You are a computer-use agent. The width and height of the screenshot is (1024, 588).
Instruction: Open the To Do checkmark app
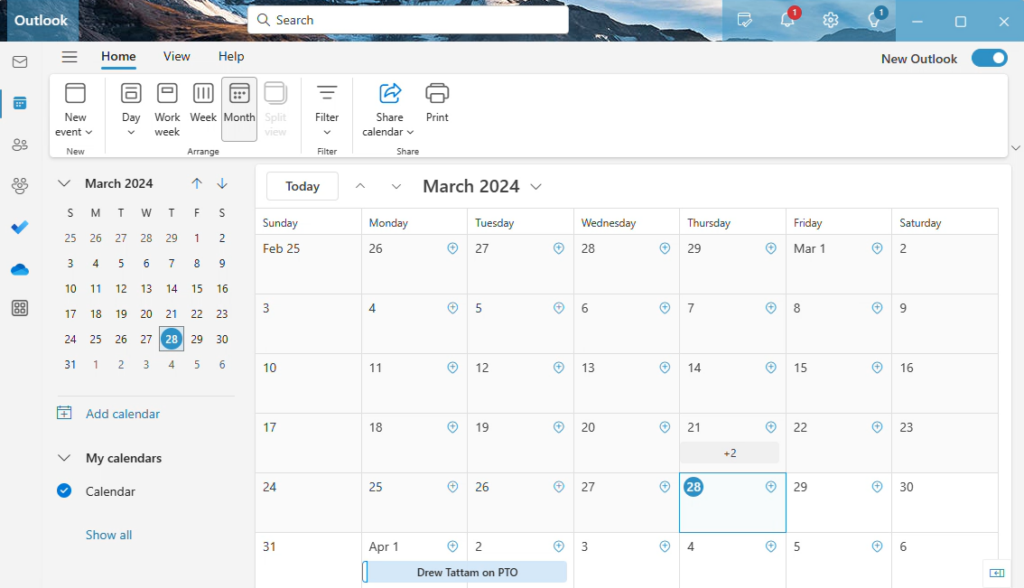(20, 227)
